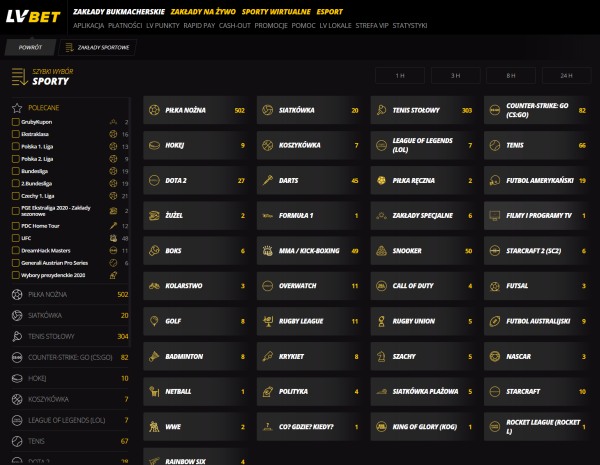The image size is (600, 465).
Task: Open the Promocje menu item
Action: click(271, 26)
